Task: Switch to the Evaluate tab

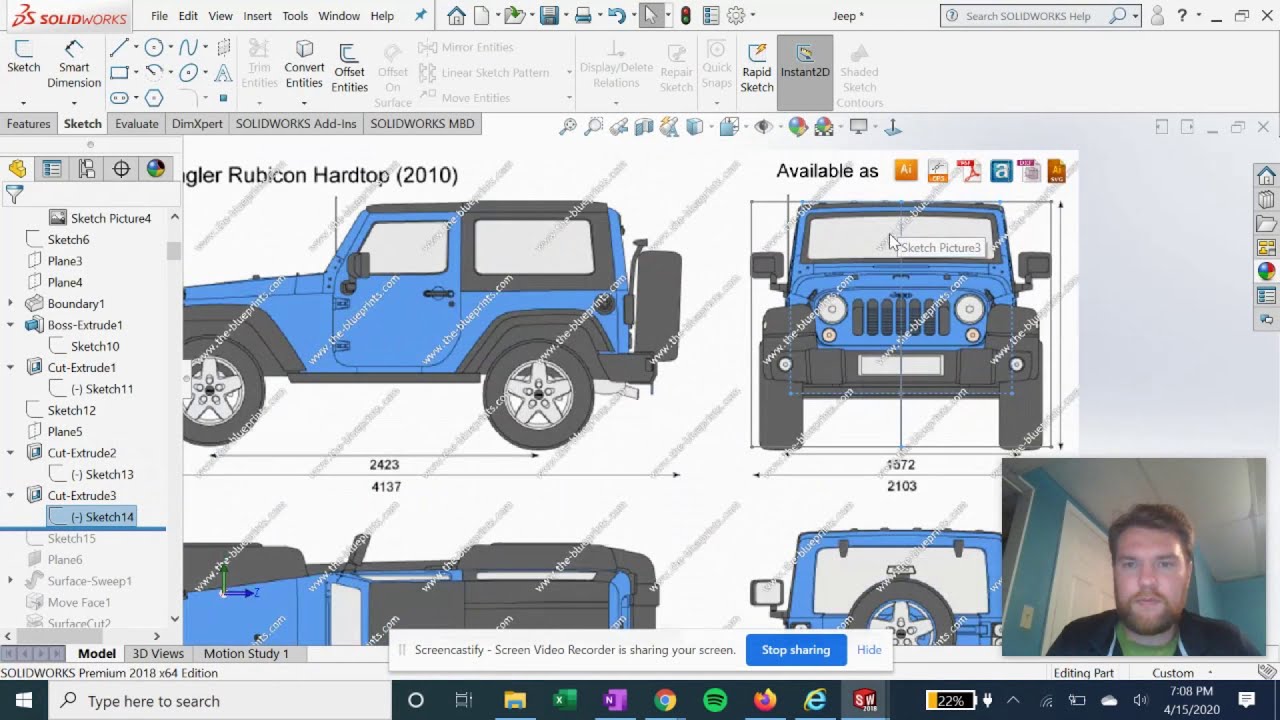Action: click(x=136, y=124)
